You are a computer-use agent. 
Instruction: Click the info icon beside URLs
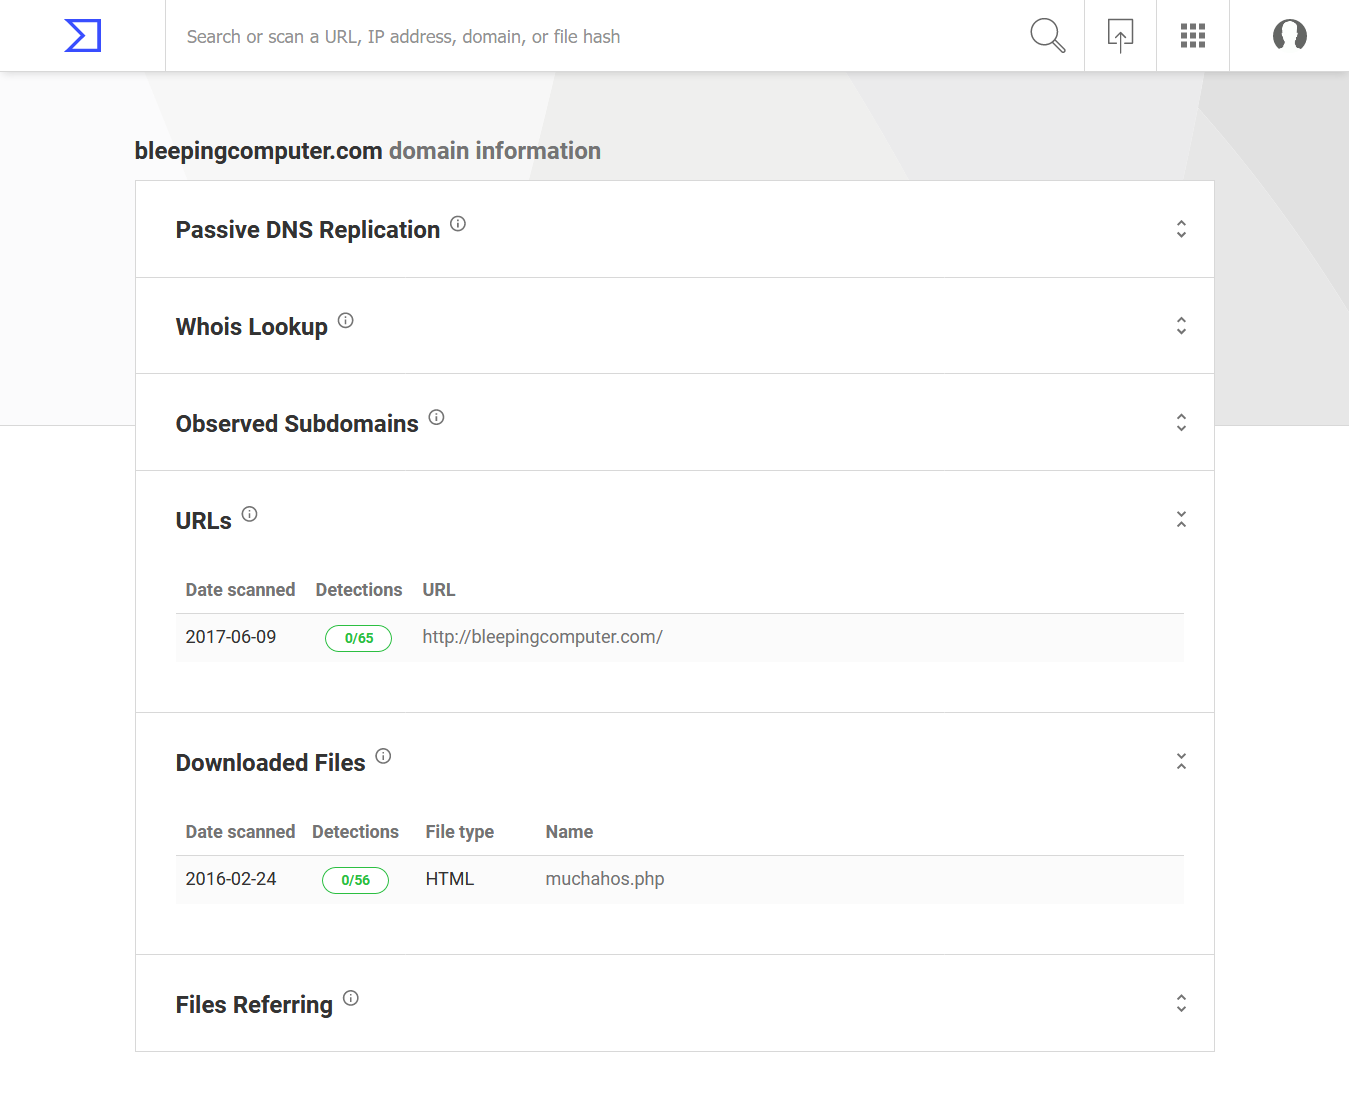pyautogui.click(x=249, y=514)
